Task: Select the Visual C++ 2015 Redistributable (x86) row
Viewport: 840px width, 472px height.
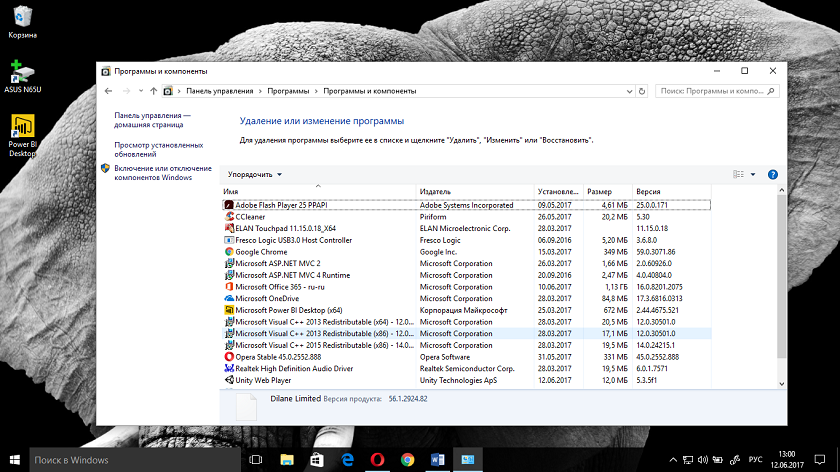Action: point(466,346)
